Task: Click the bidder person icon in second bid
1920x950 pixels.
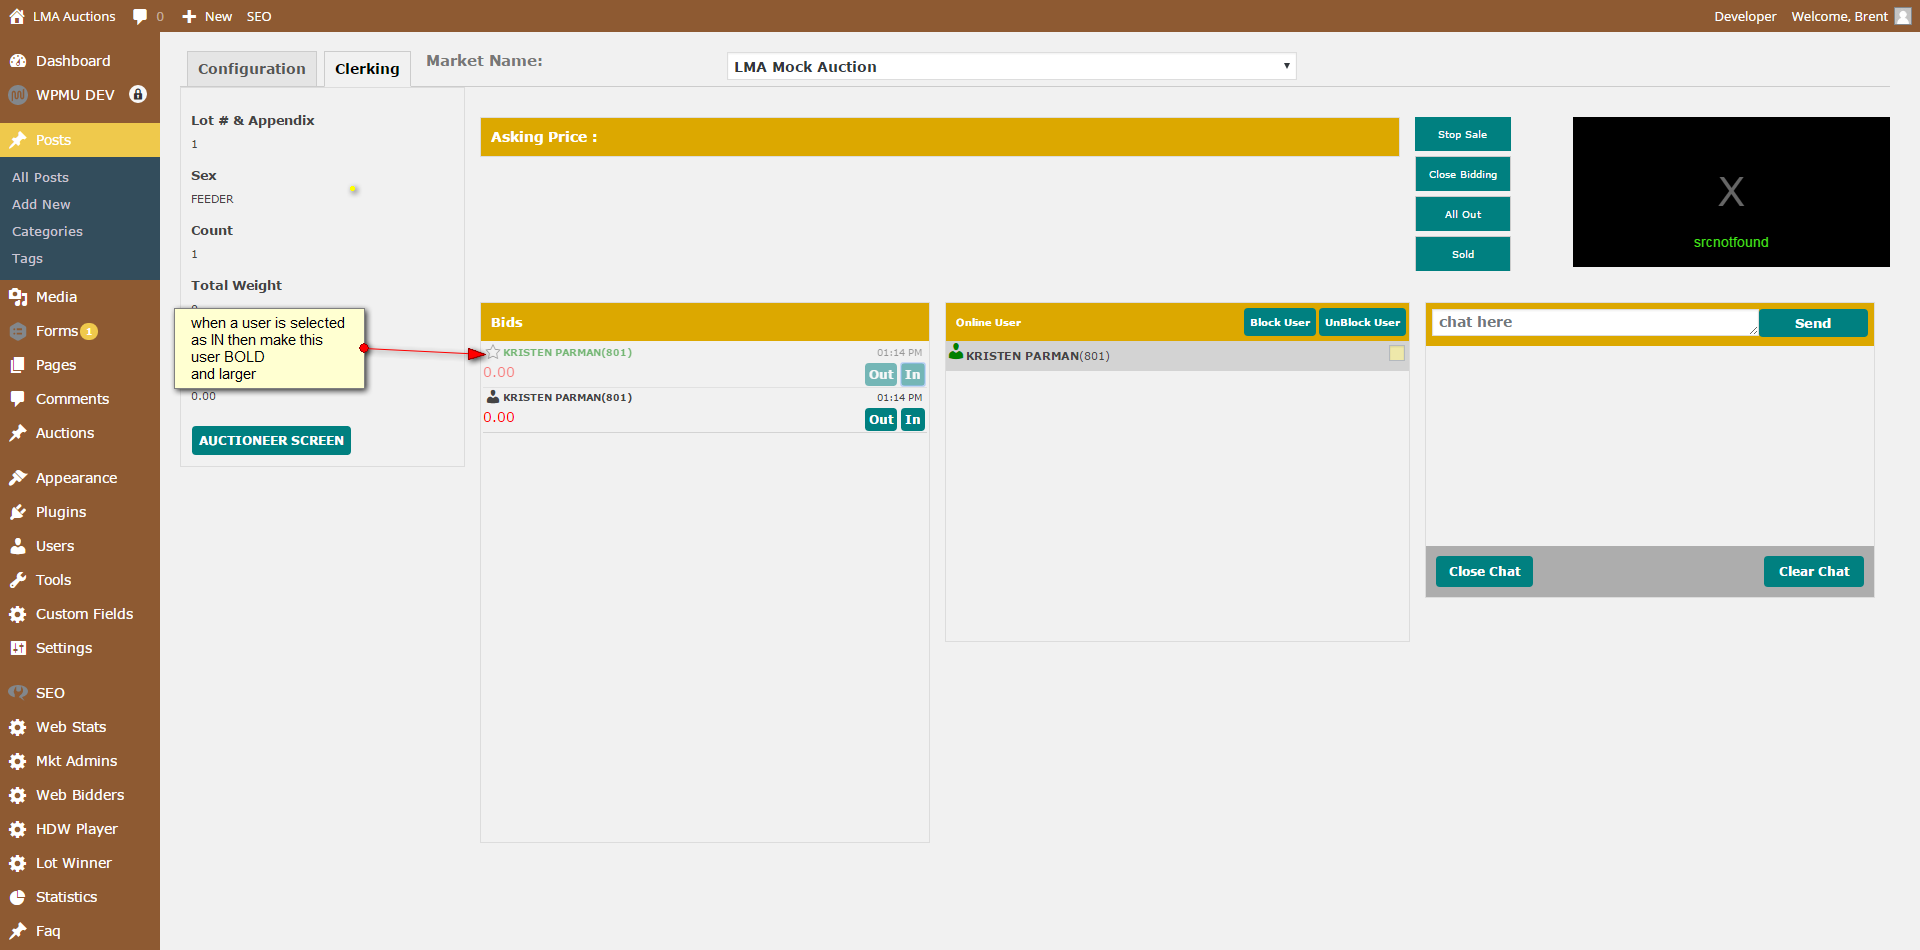Action: pyautogui.click(x=493, y=397)
